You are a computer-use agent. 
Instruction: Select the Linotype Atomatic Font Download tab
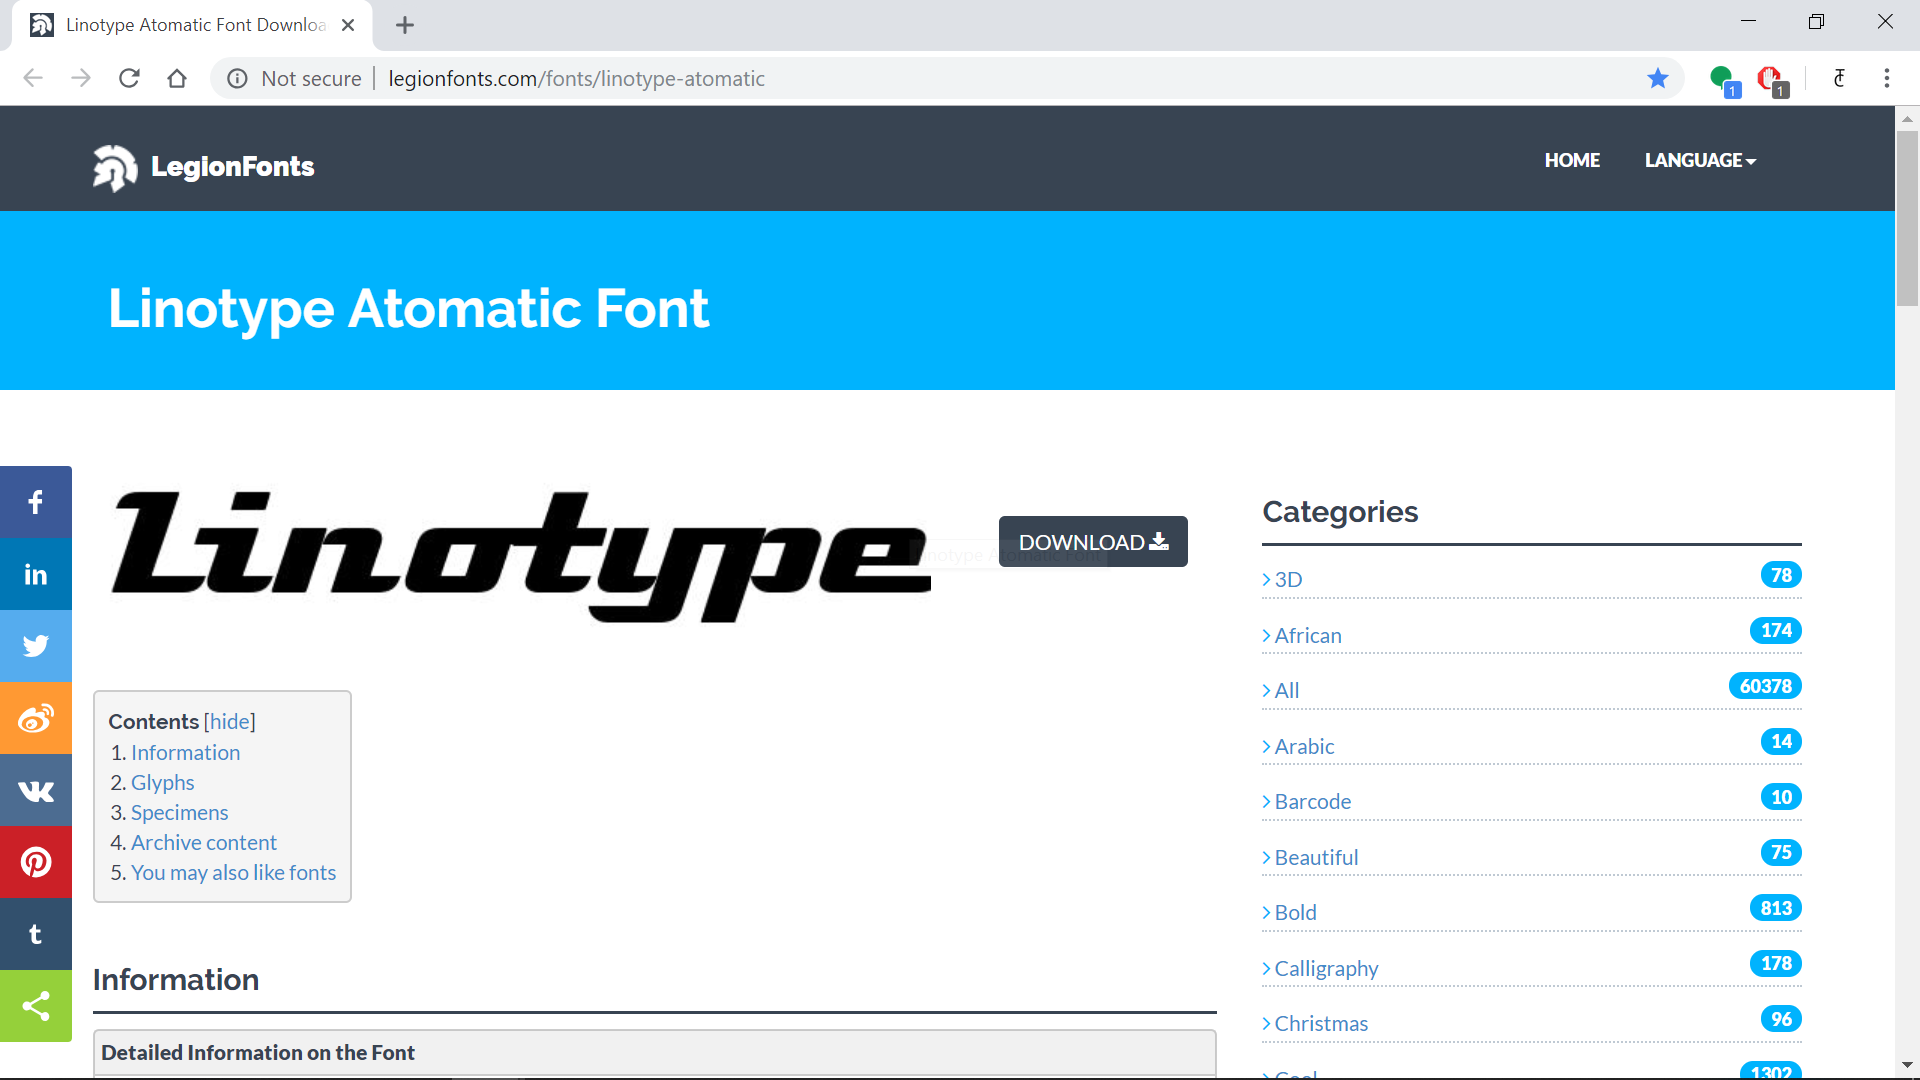click(x=192, y=25)
